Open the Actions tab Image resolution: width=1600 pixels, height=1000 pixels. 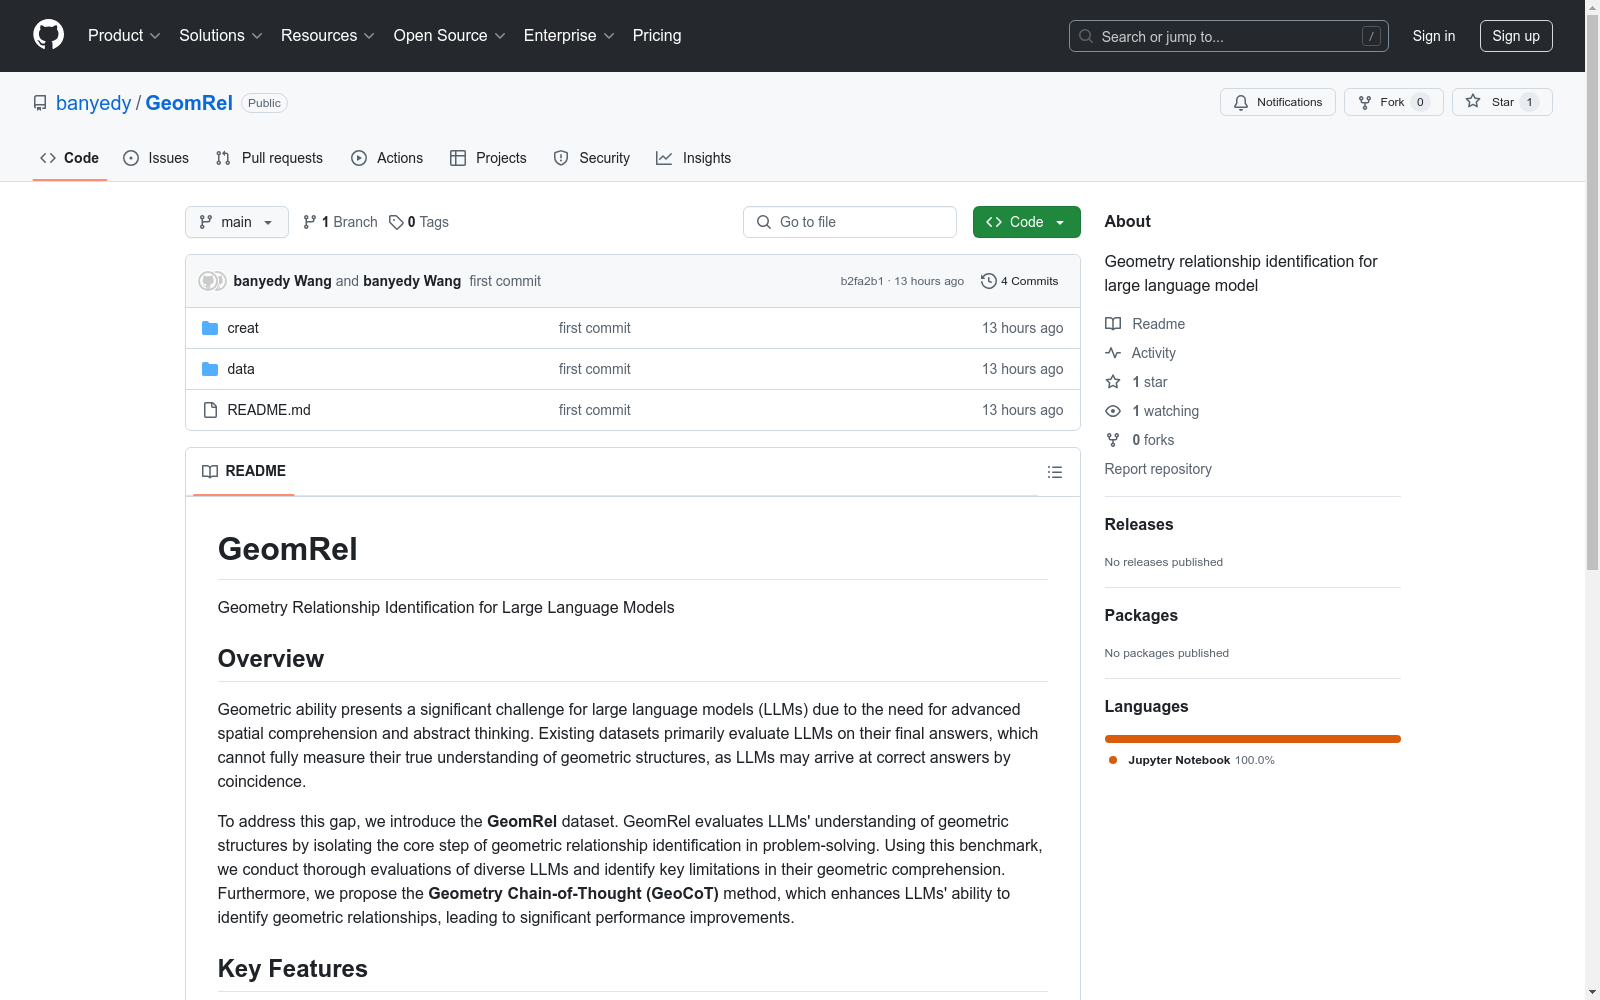[387, 158]
